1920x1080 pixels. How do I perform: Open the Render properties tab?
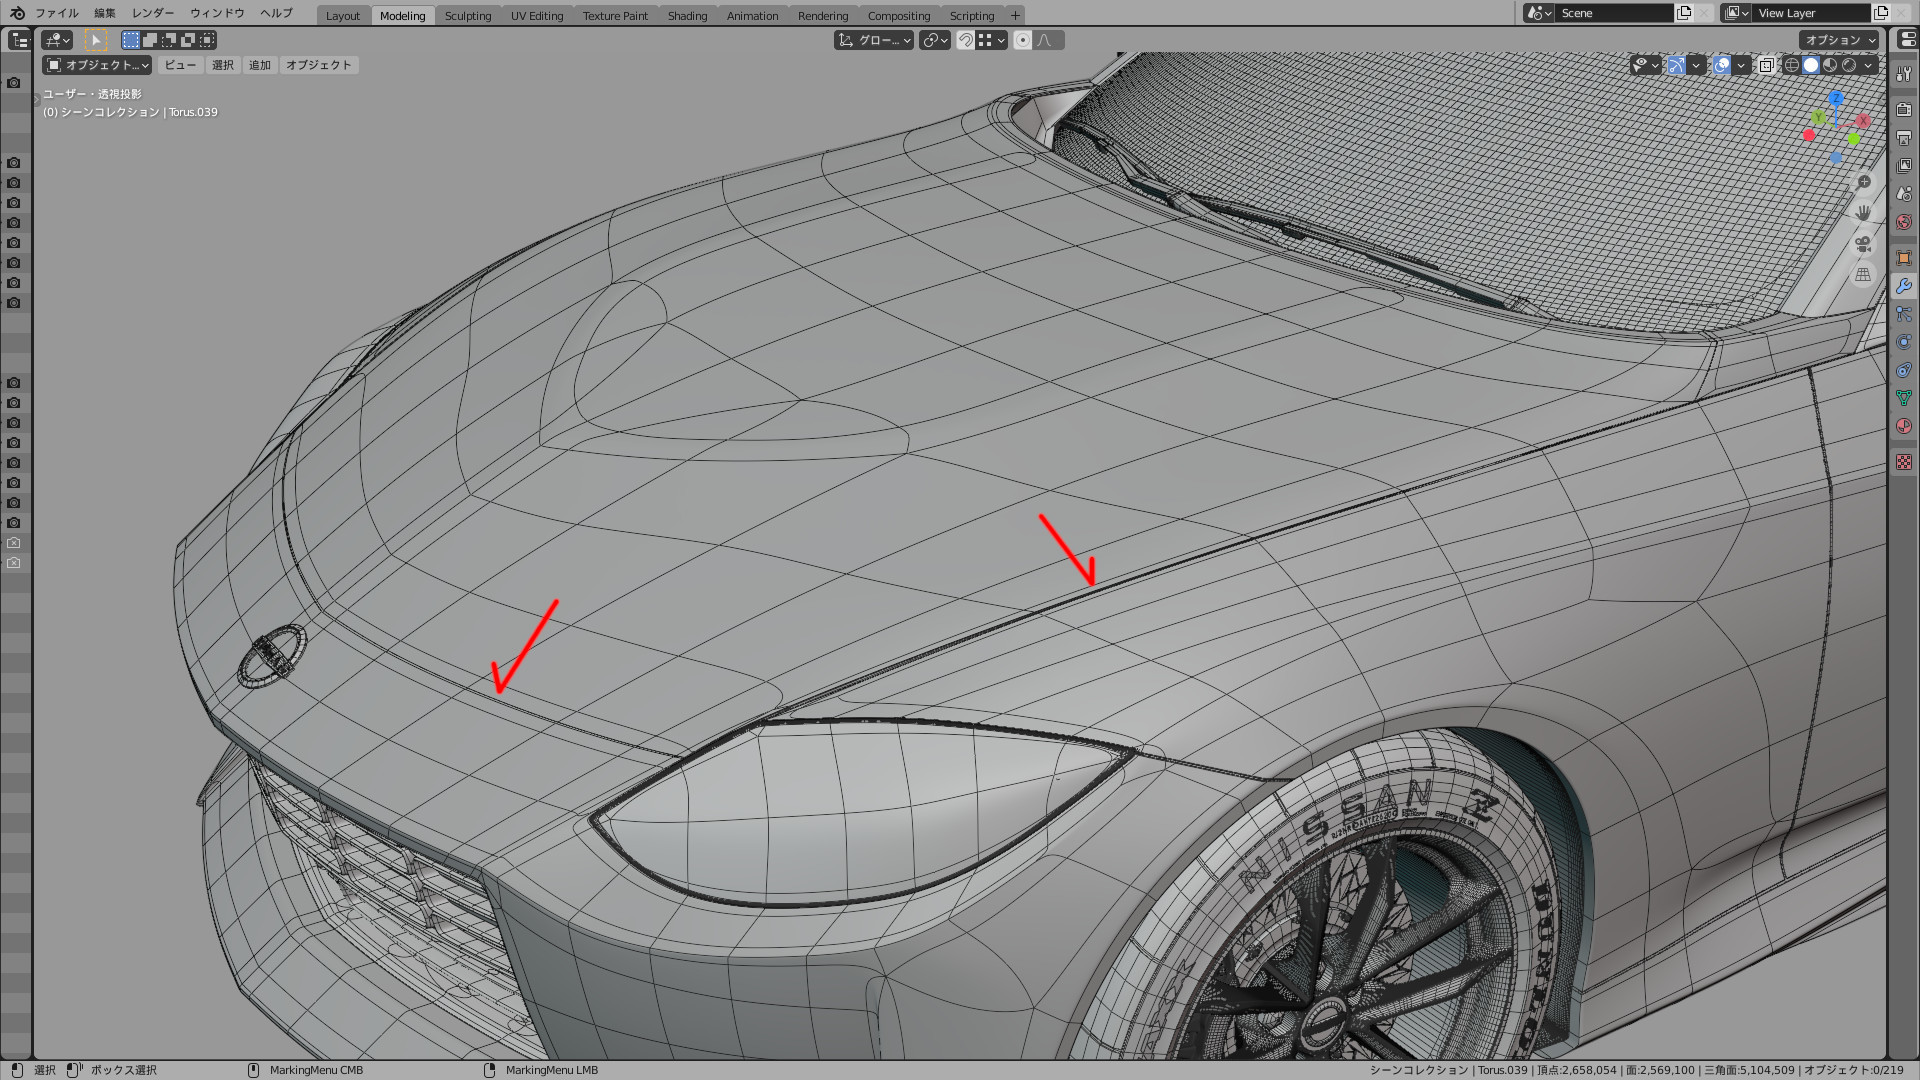pyautogui.click(x=1904, y=110)
